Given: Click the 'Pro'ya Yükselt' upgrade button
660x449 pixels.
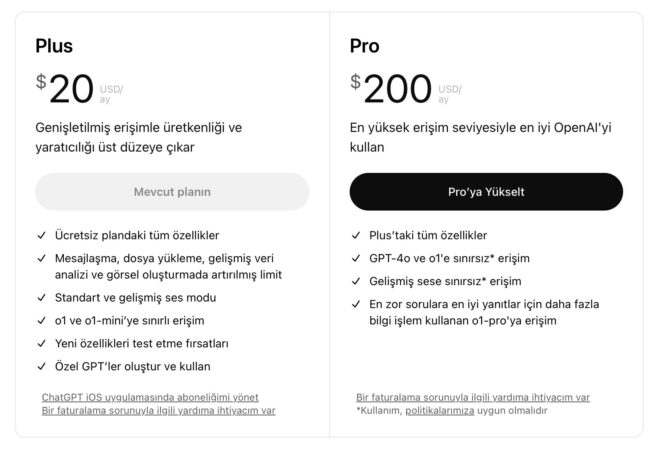Looking at the screenshot, I should coord(486,192).
